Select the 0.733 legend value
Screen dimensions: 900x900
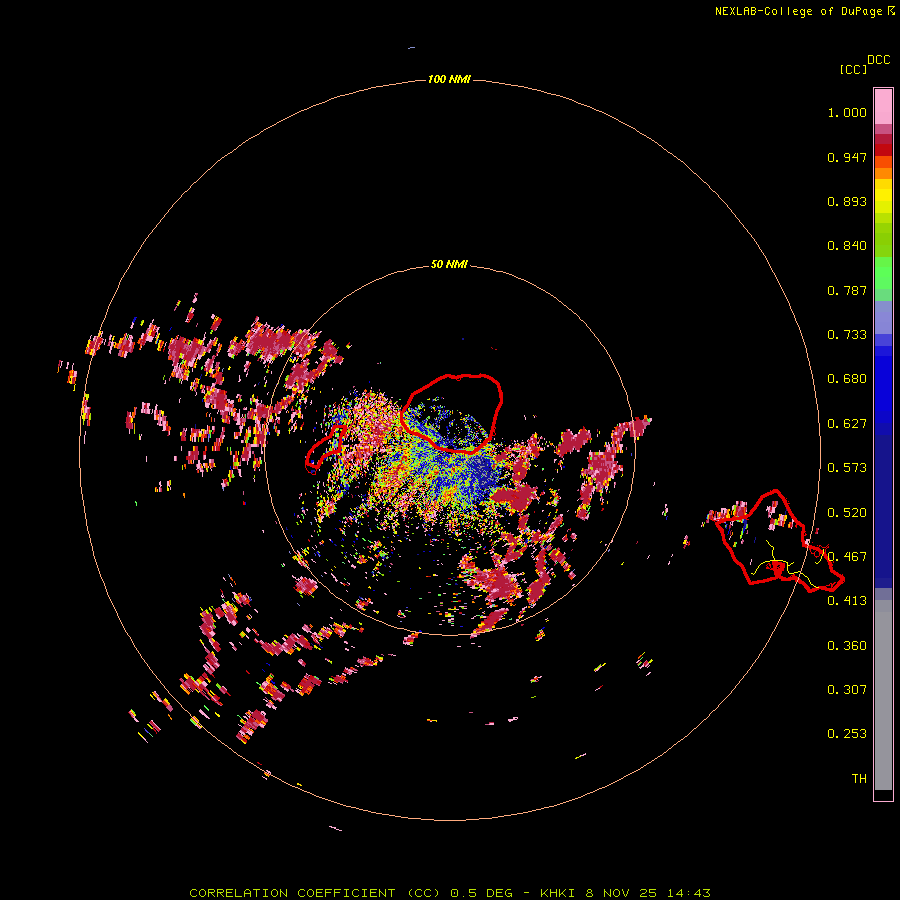click(847, 335)
